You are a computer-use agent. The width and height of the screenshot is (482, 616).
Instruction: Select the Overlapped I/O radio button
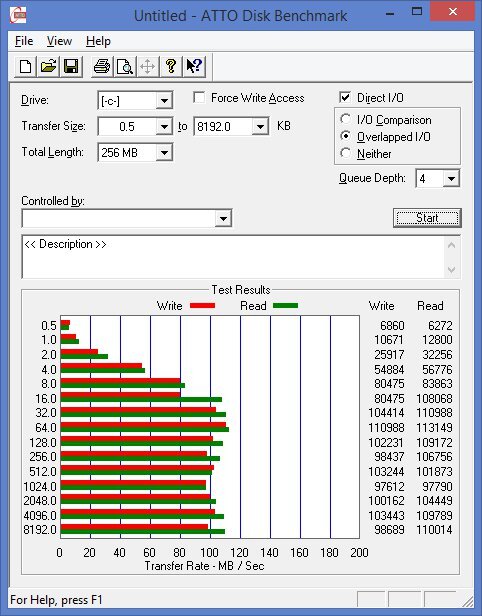pos(345,136)
